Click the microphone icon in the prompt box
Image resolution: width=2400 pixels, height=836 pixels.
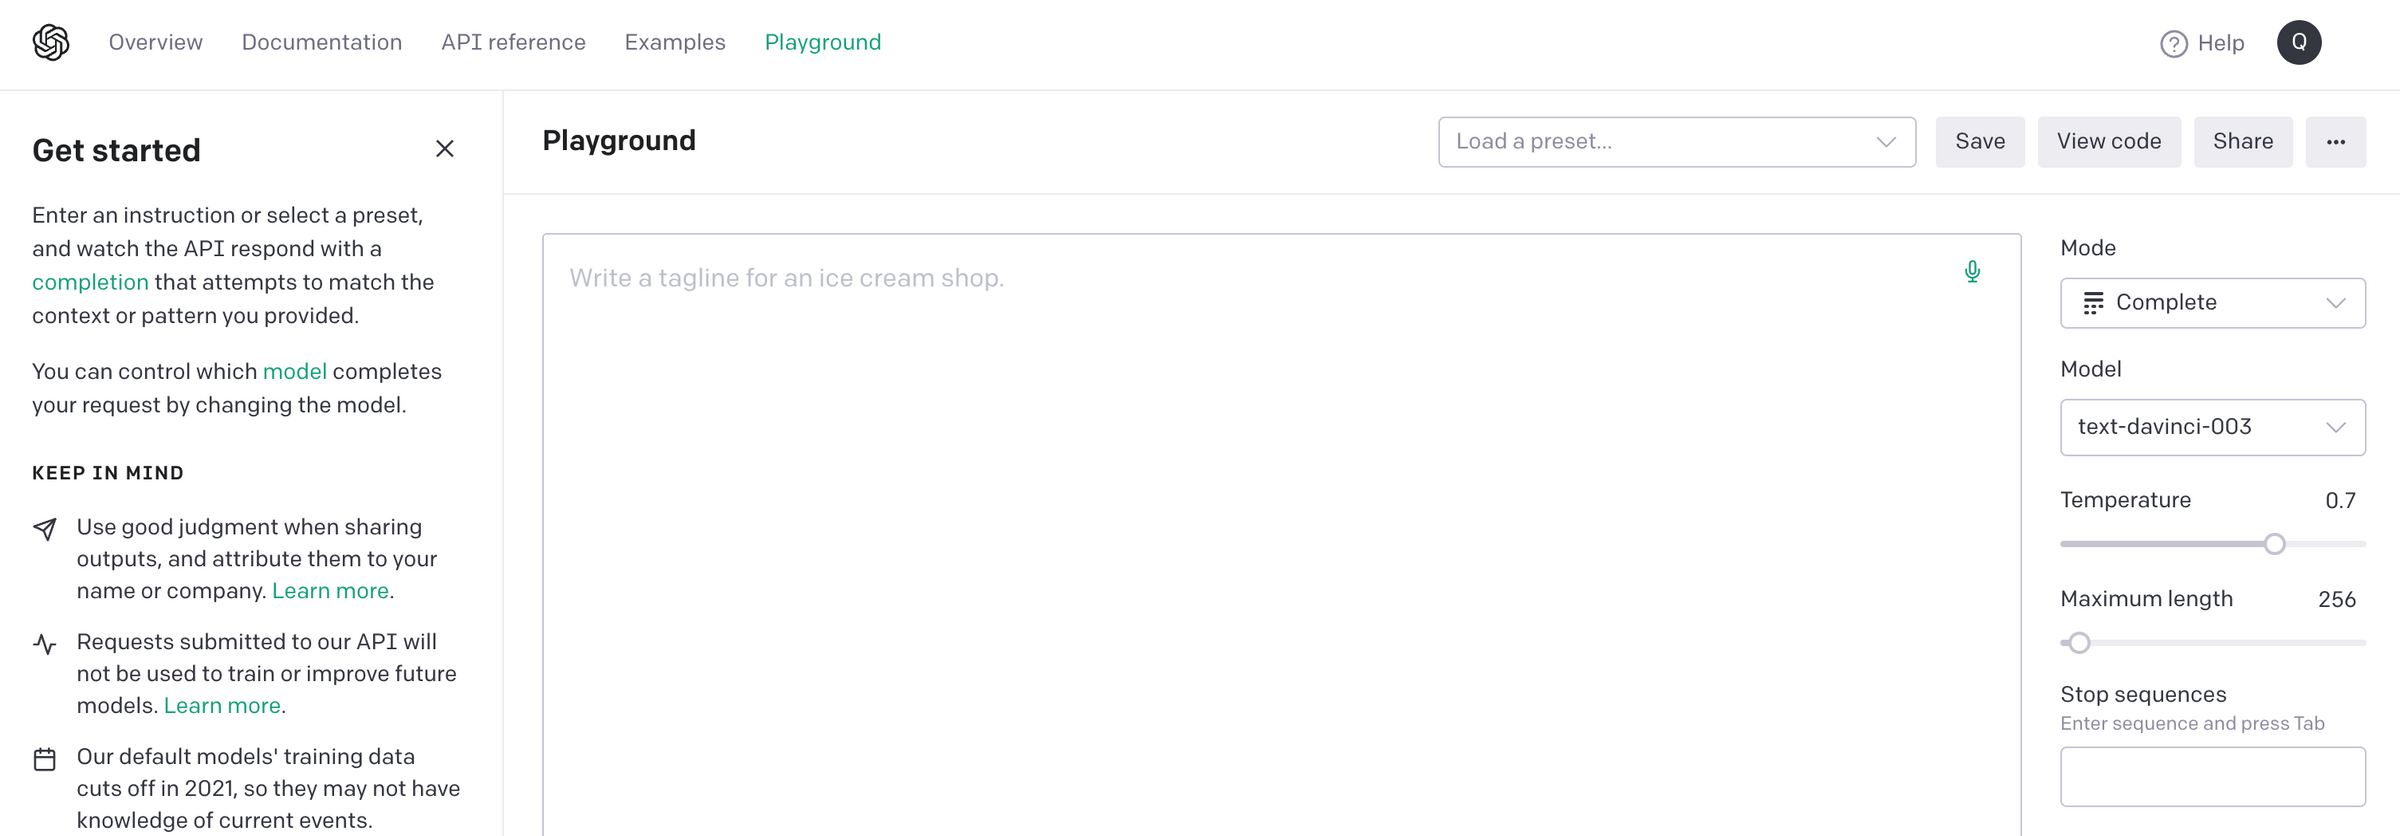[x=1971, y=271]
